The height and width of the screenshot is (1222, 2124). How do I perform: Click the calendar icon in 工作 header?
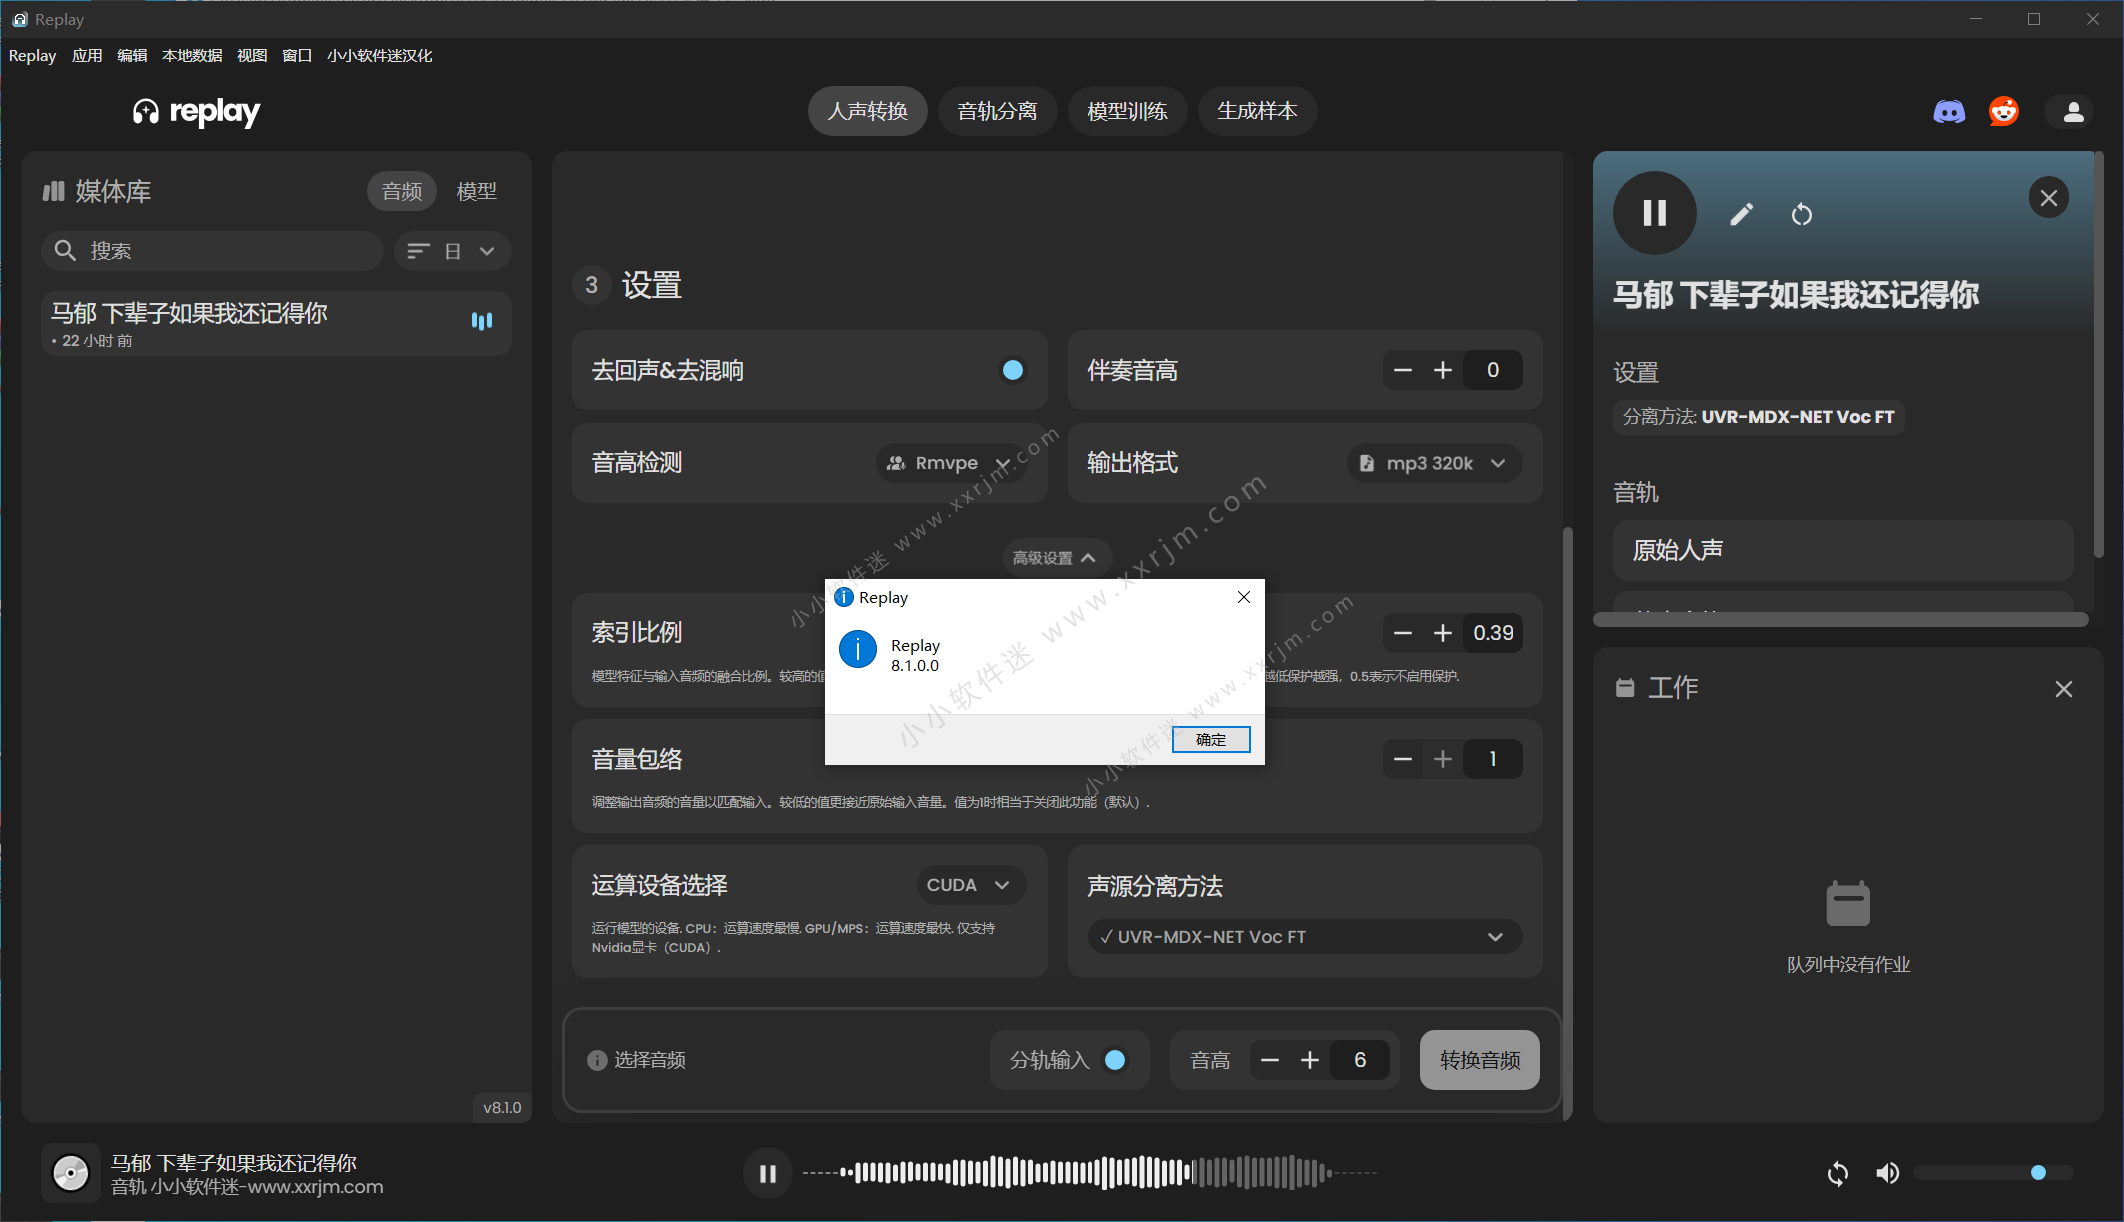pyautogui.click(x=1625, y=688)
